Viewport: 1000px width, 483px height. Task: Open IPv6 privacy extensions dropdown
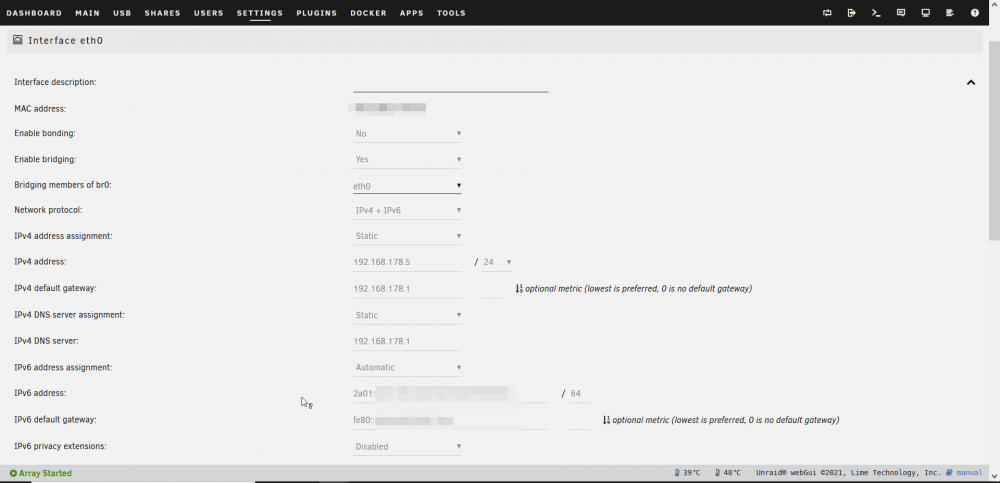407,447
